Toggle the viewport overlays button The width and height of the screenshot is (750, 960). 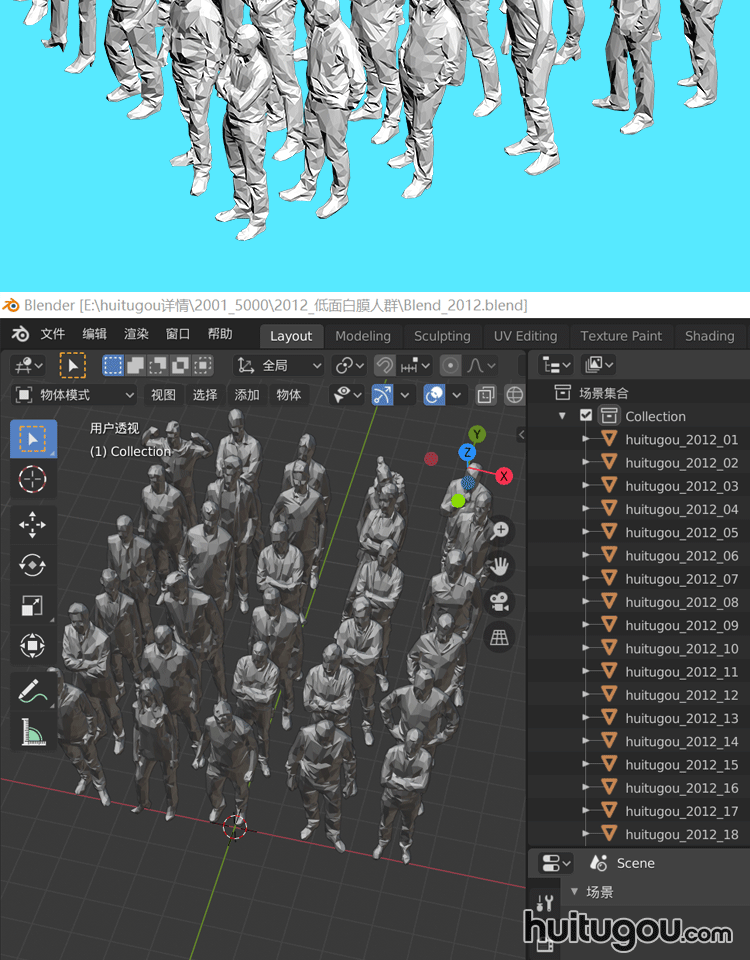pos(434,395)
